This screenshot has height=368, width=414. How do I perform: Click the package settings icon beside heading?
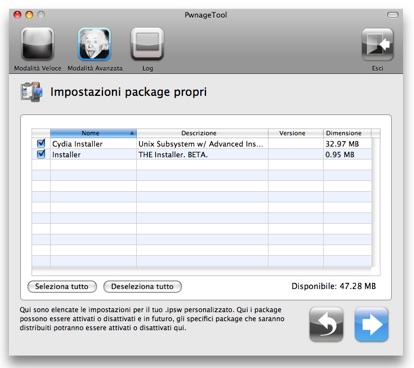tap(31, 92)
